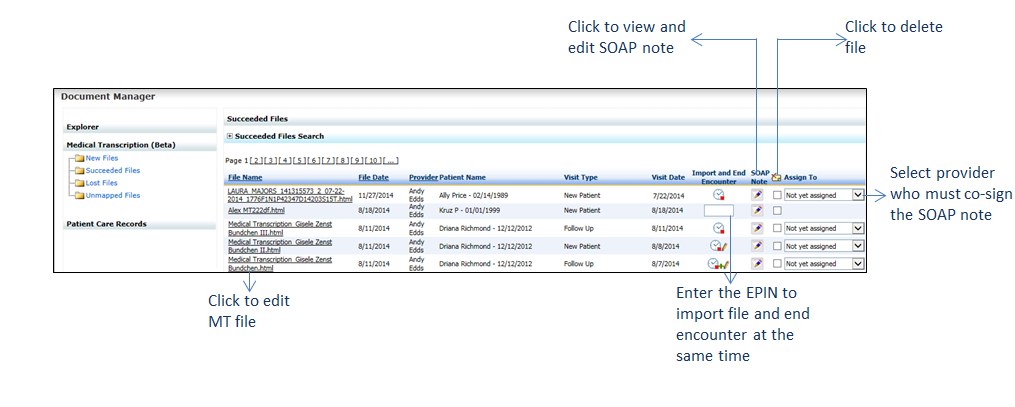Click import and end encounter icon for Ally Price
This screenshot has height=407, width=1015.
pos(718,195)
